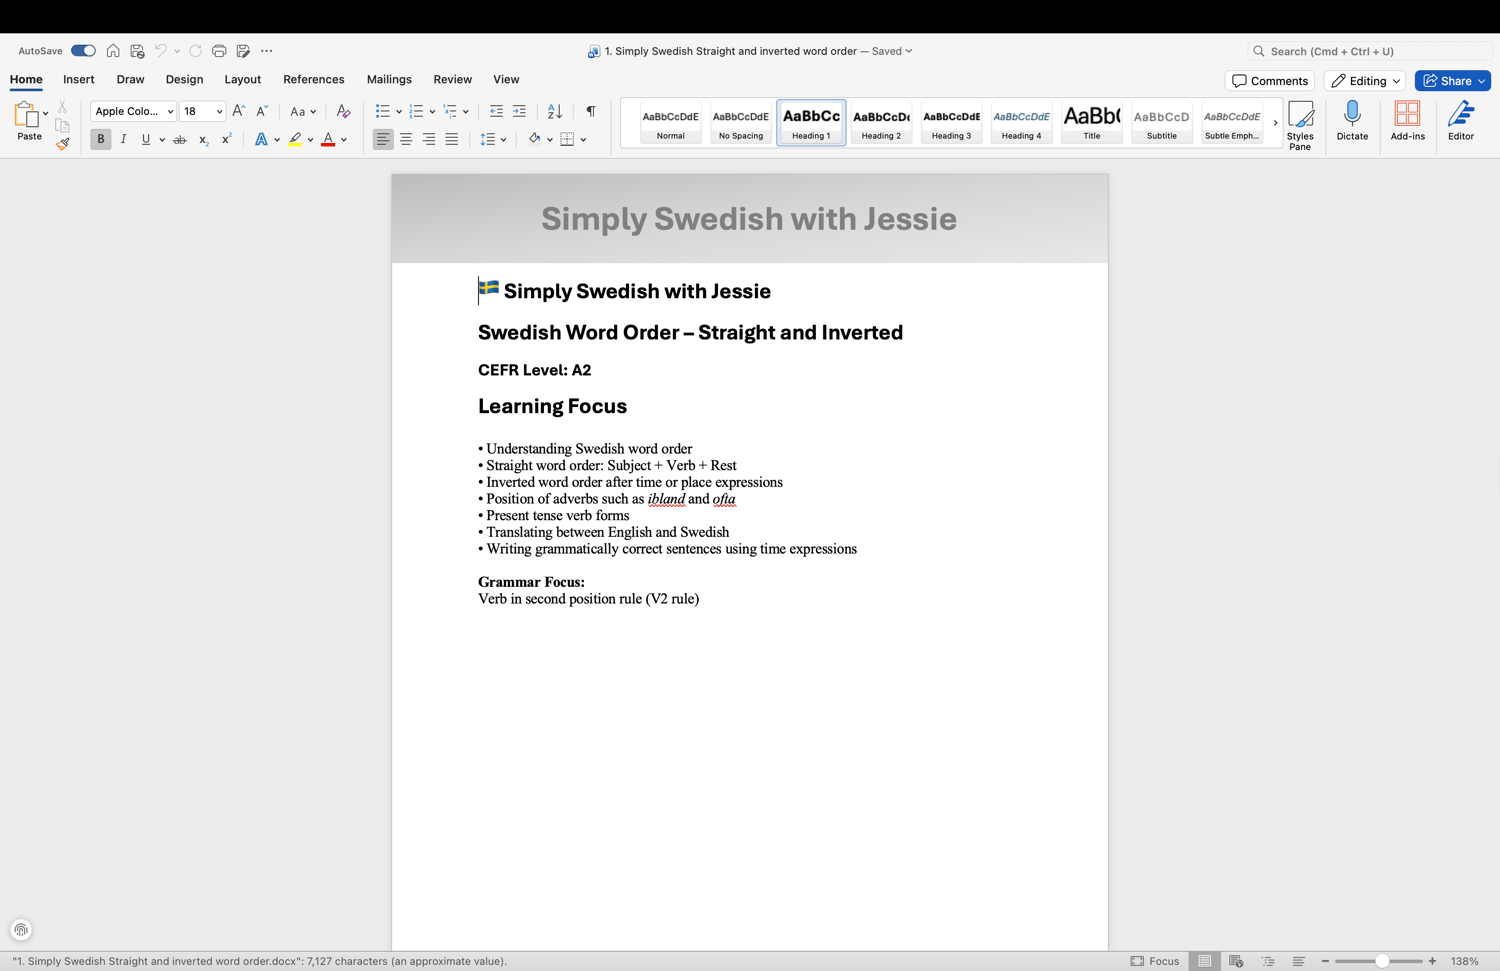Click the Format Painter icon
The width and height of the screenshot is (1500, 971).
(62, 144)
